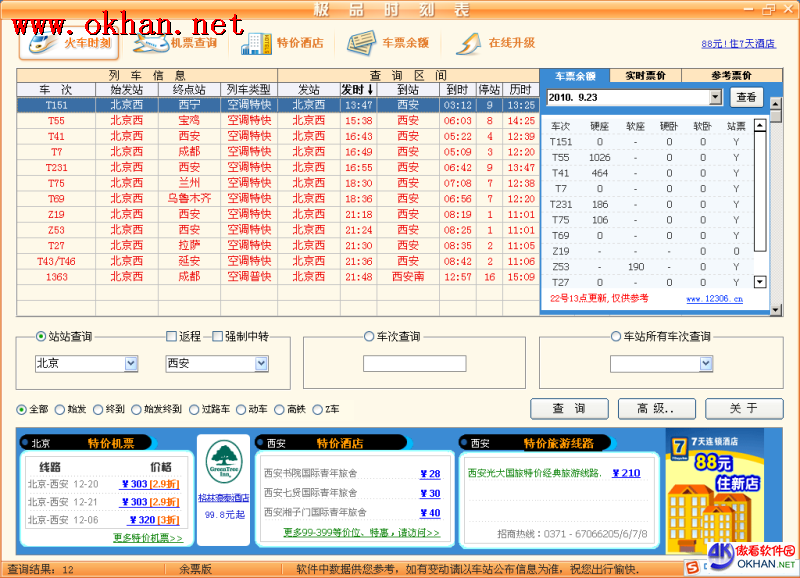Choose the Z车 filter radio button
The image size is (800, 578).
[x=317, y=409]
